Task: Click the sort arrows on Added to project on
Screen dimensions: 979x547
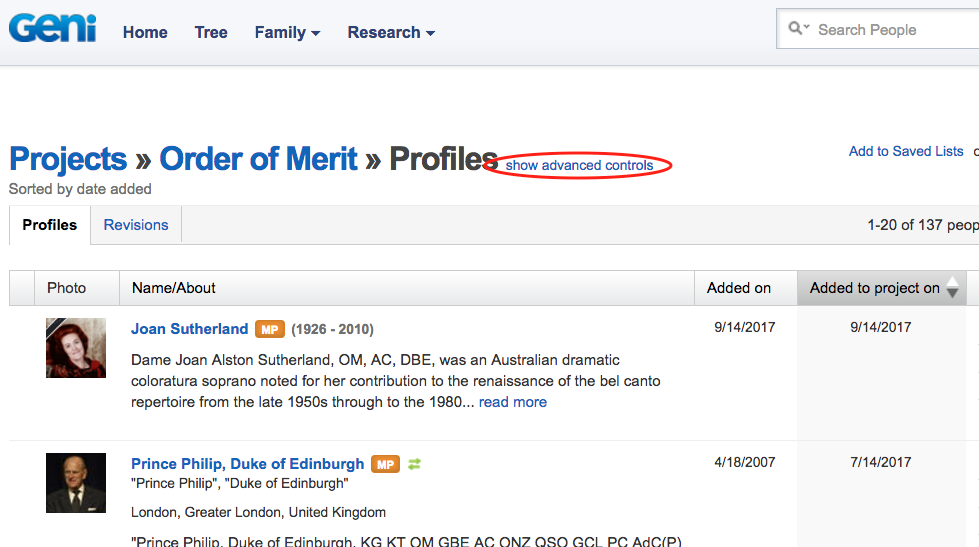Action: coord(952,288)
